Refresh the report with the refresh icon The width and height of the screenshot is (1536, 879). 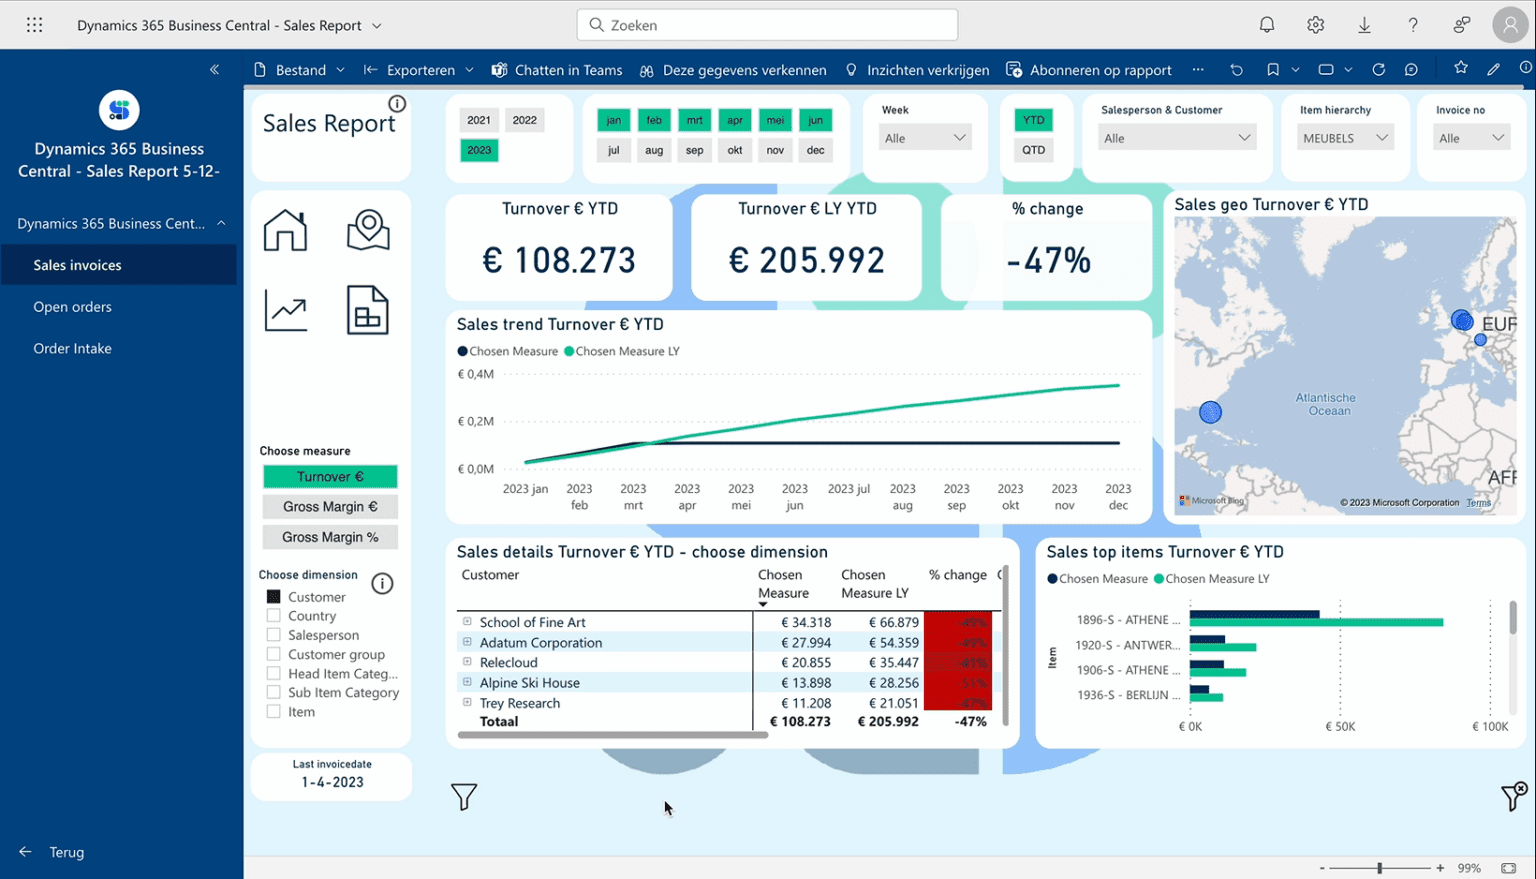(x=1378, y=70)
